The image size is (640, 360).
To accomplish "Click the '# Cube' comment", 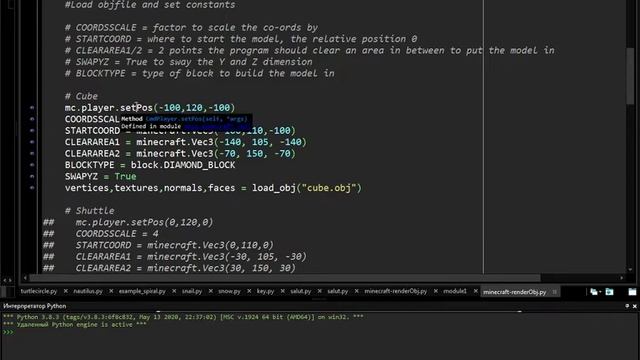I will pyautogui.click(x=81, y=96).
